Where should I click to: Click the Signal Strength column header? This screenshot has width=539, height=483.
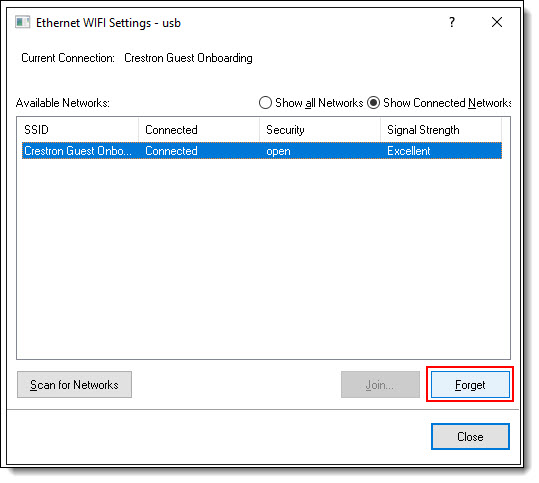(441, 130)
